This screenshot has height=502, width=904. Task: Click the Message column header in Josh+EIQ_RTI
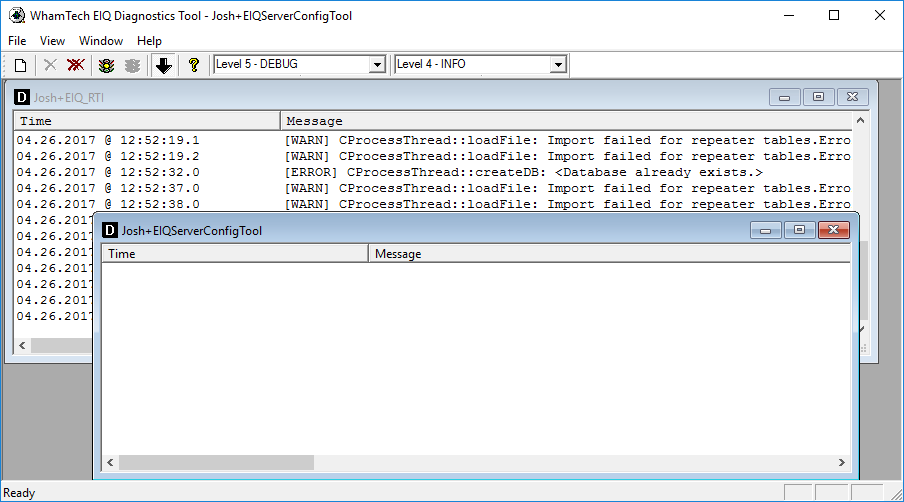[566, 121]
